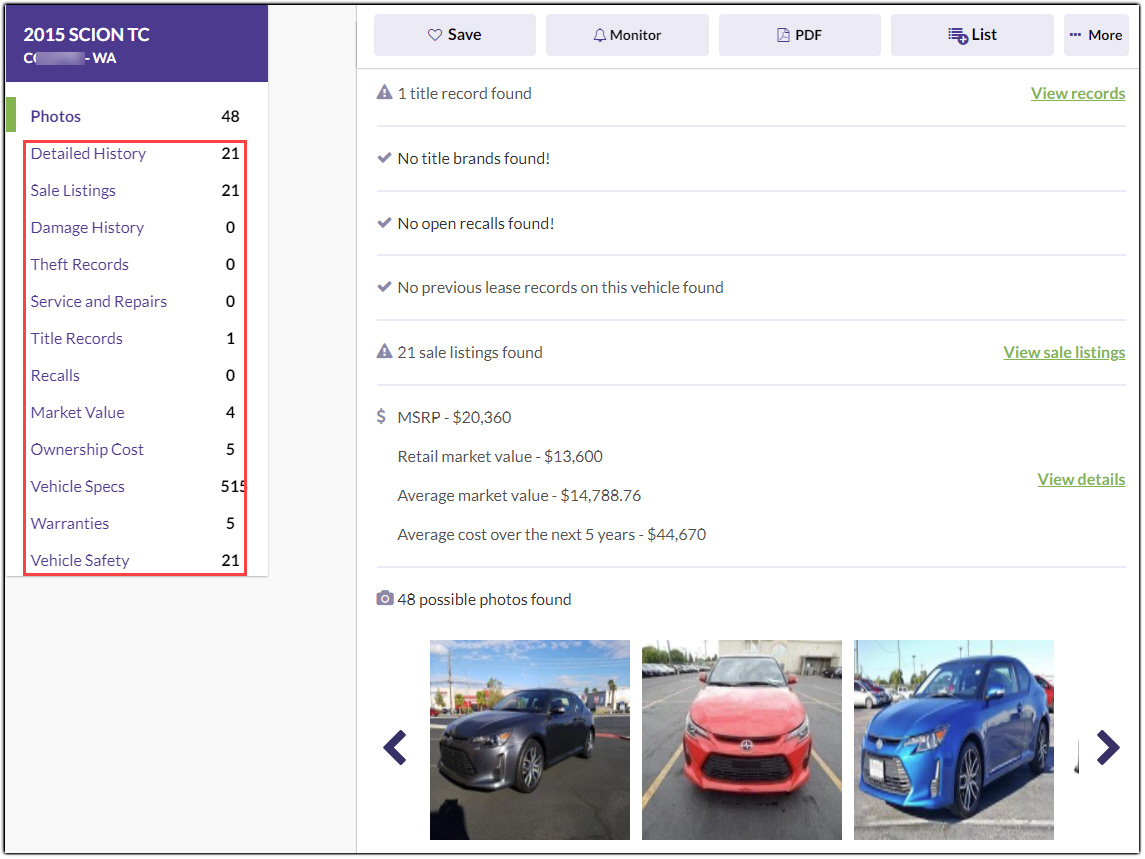
Task: Select Damage History in sidebar
Action: click(x=87, y=228)
